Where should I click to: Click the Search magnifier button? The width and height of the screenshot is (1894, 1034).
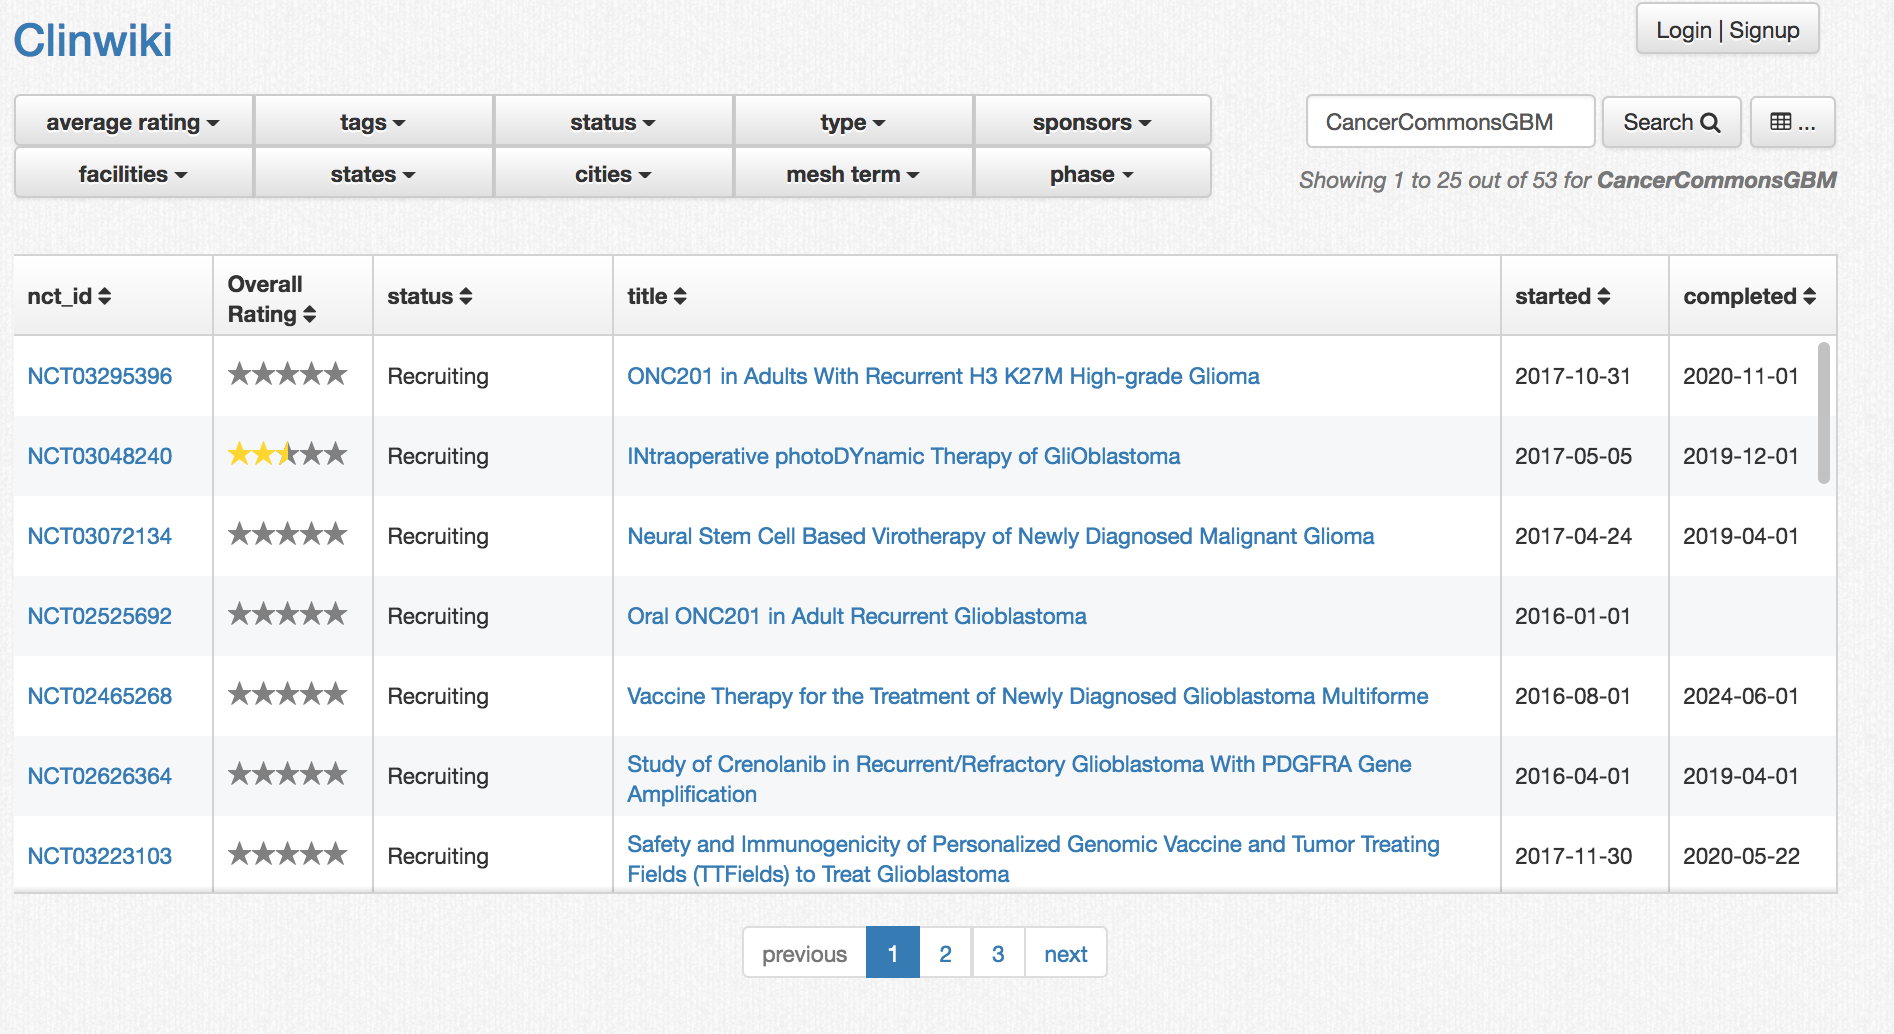pyautogui.click(x=1671, y=122)
